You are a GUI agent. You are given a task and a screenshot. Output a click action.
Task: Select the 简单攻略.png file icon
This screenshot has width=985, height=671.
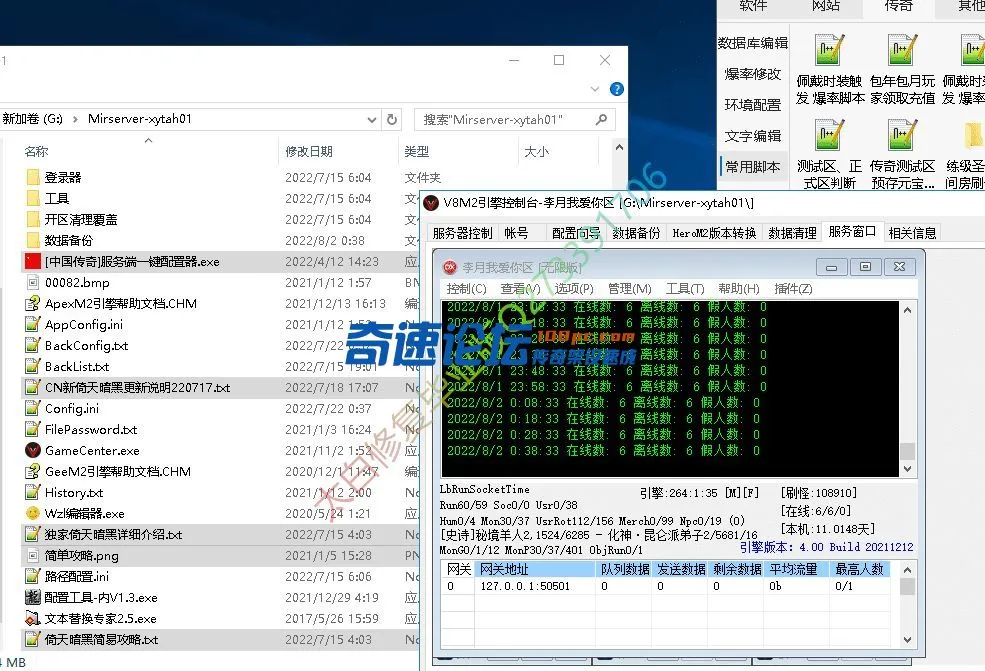tap(33, 555)
